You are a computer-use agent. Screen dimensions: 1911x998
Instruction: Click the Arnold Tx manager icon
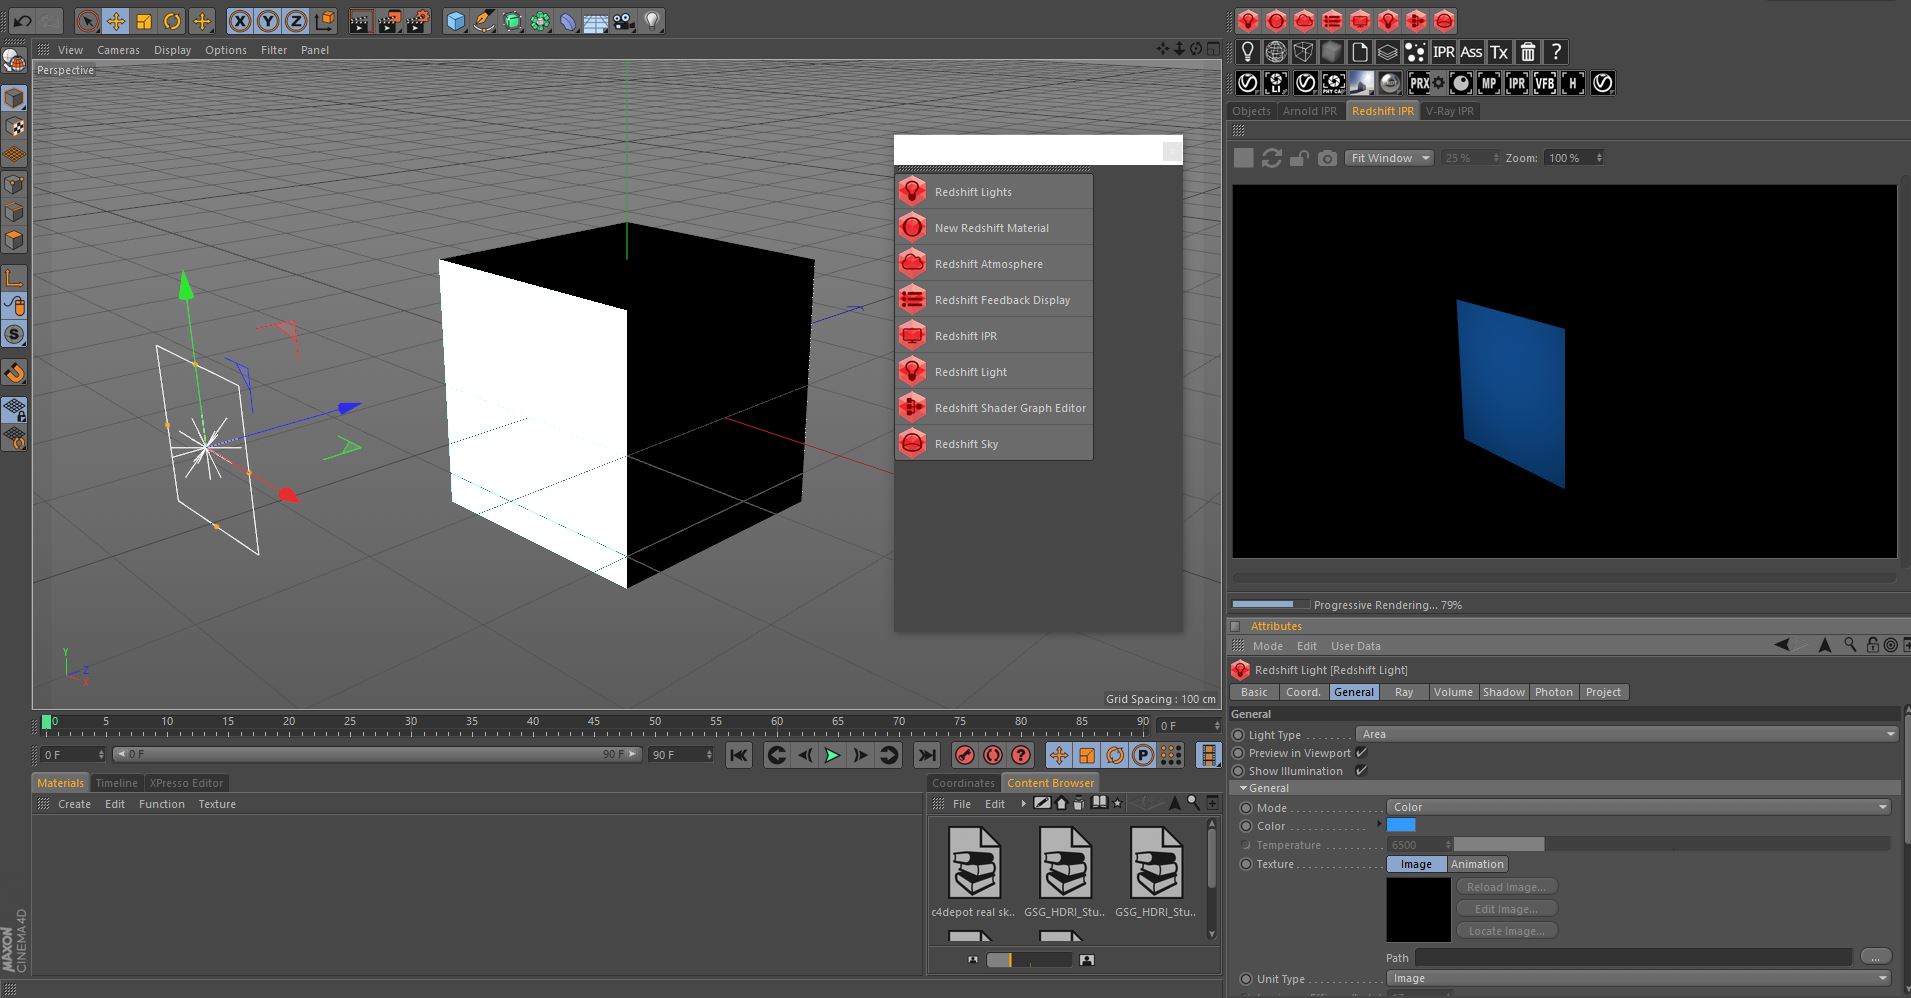point(1499,52)
